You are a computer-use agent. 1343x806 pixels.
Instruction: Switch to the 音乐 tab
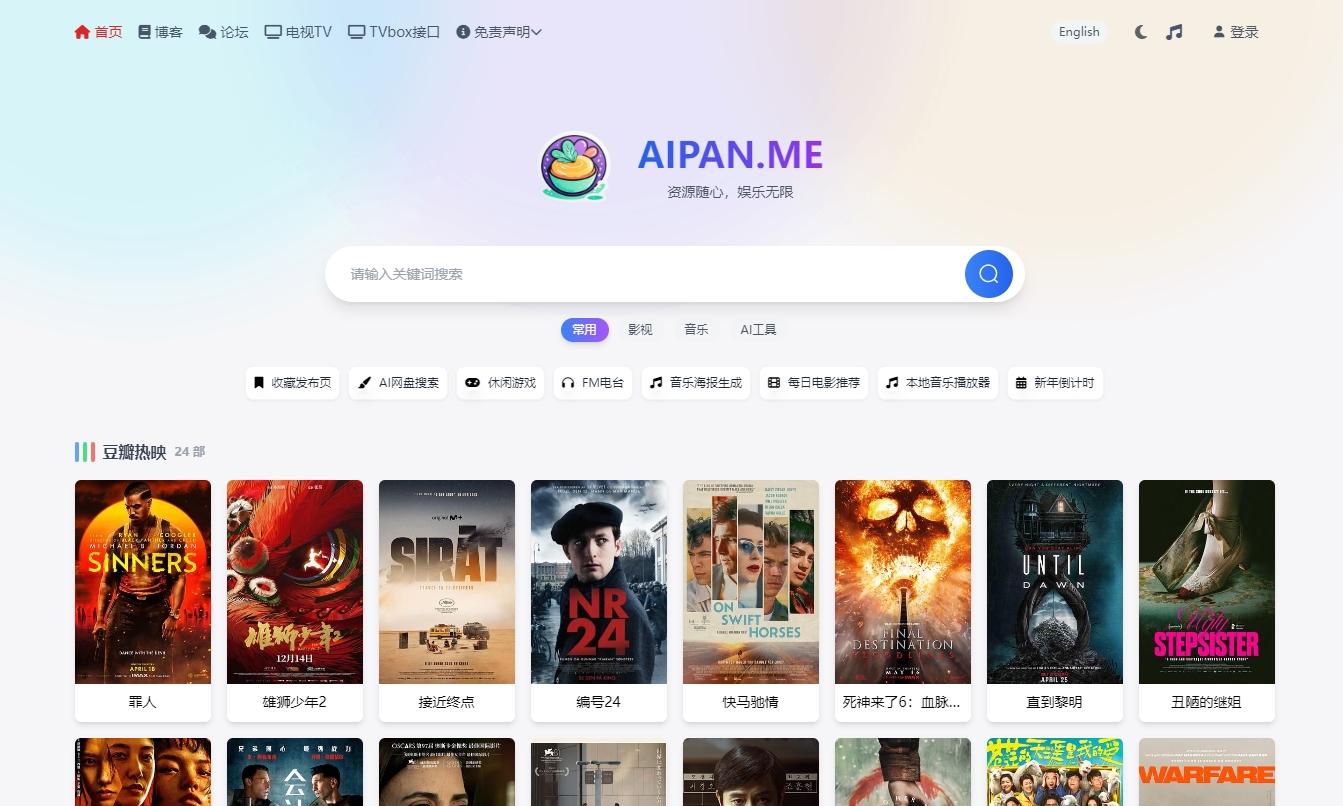(x=696, y=330)
